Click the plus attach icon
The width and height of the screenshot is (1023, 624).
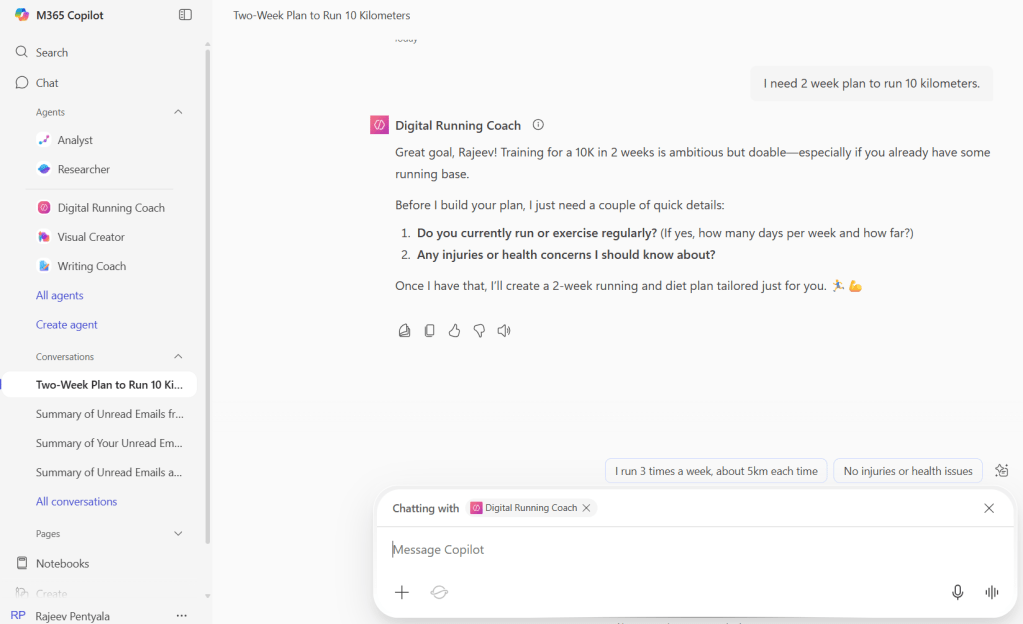[x=402, y=592]
